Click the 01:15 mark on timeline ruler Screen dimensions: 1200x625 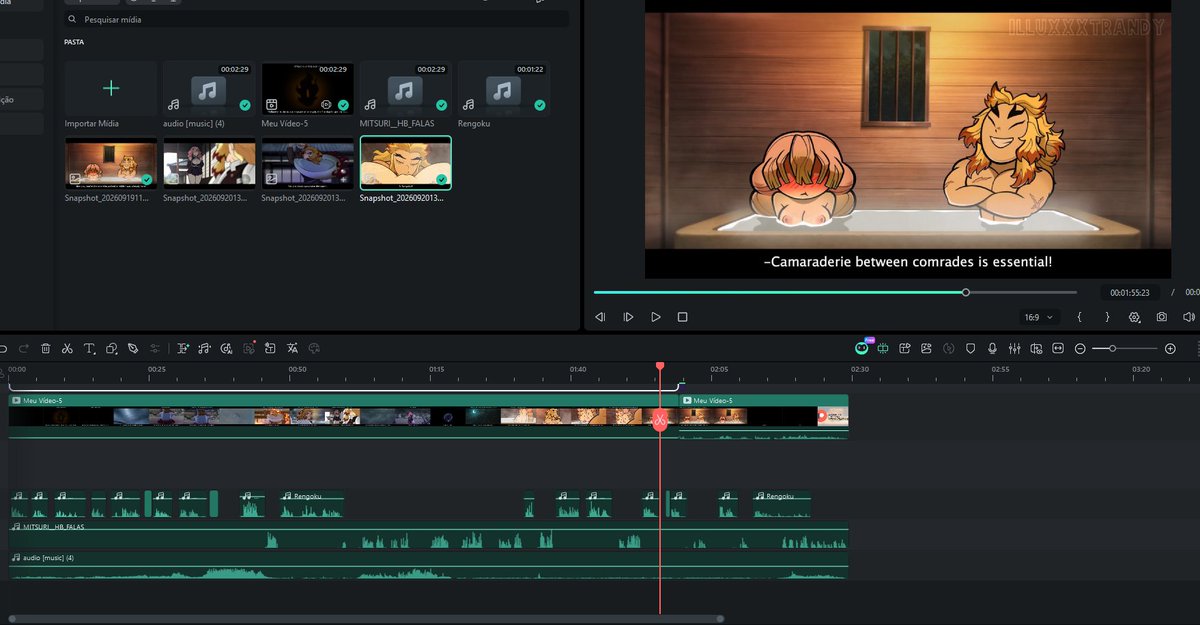tap(436, 370)
